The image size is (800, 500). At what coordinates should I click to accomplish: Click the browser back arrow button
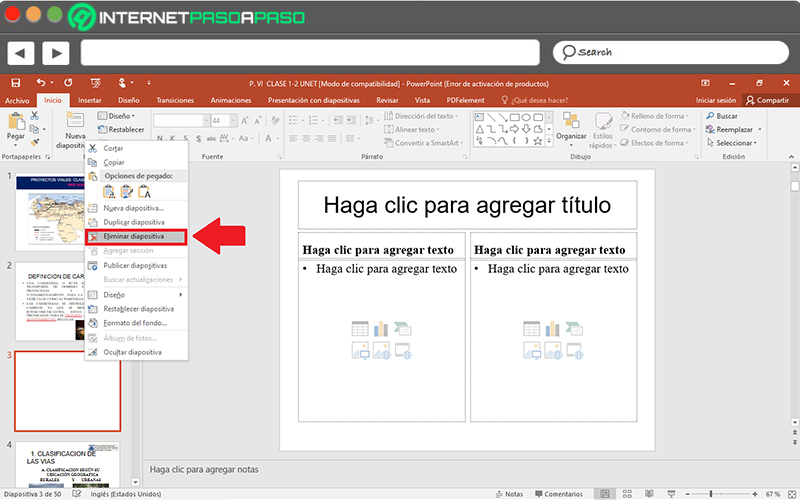click(x=22, y=52)
